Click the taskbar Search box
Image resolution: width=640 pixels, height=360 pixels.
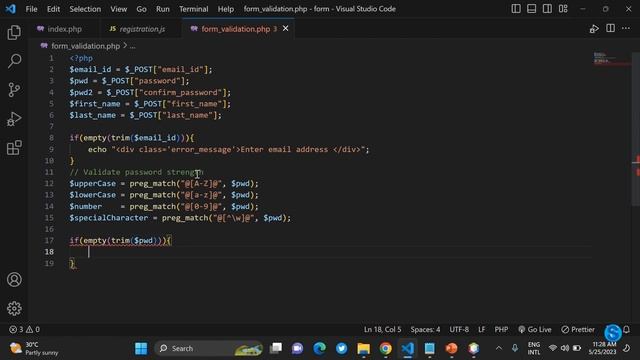[209, 348]
